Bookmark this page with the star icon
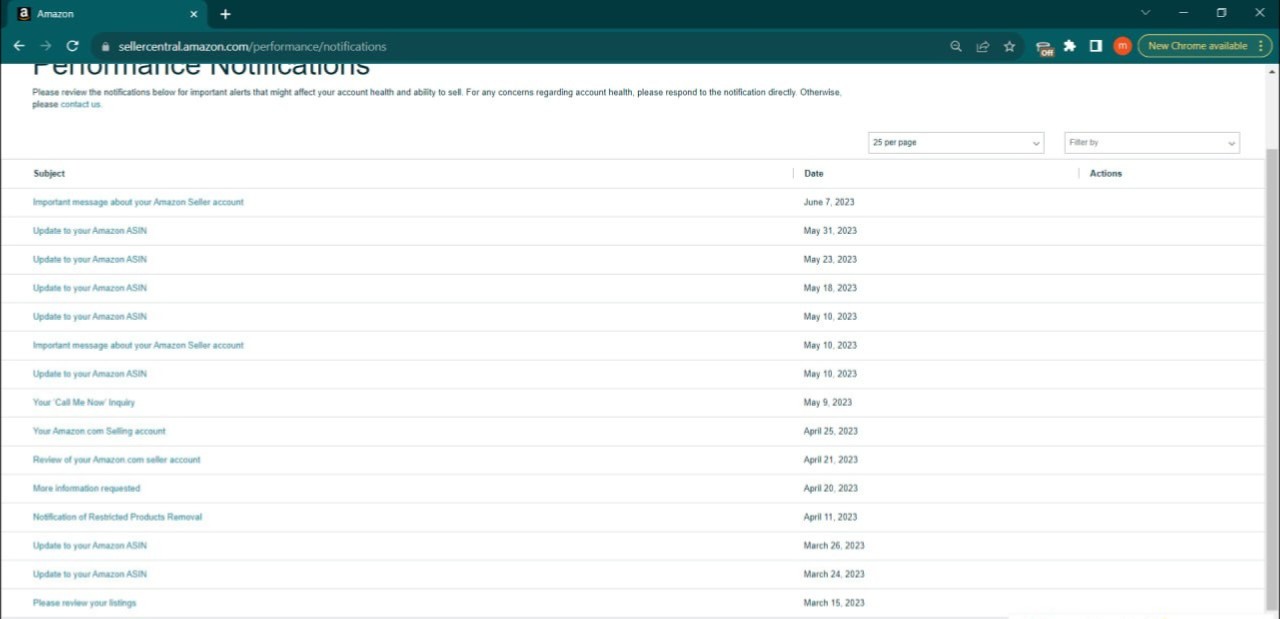 (1010, 46)
